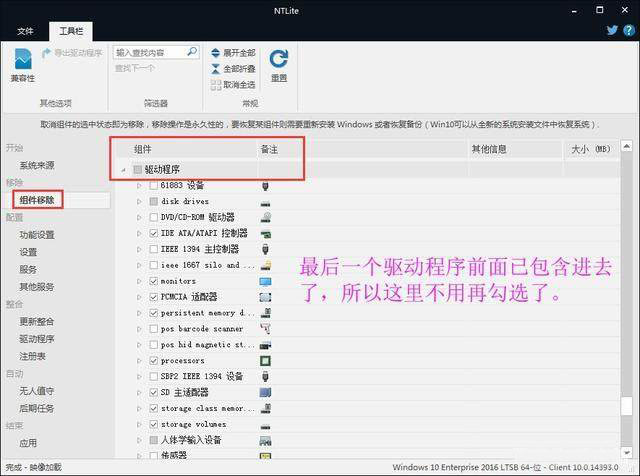Viewport: 640px width, 476px height.
Task: Open the 后期任务 page
Action: [x=37, y=408]
